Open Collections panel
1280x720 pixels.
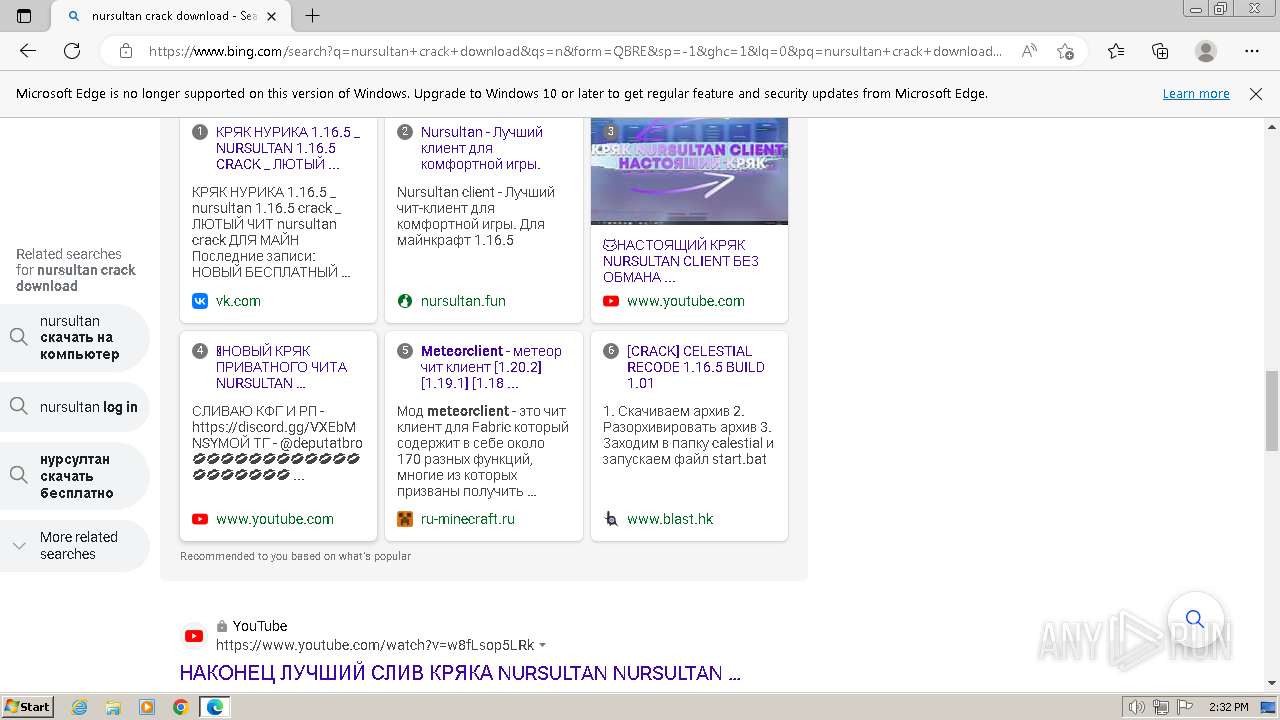[x=1160, y=51]
